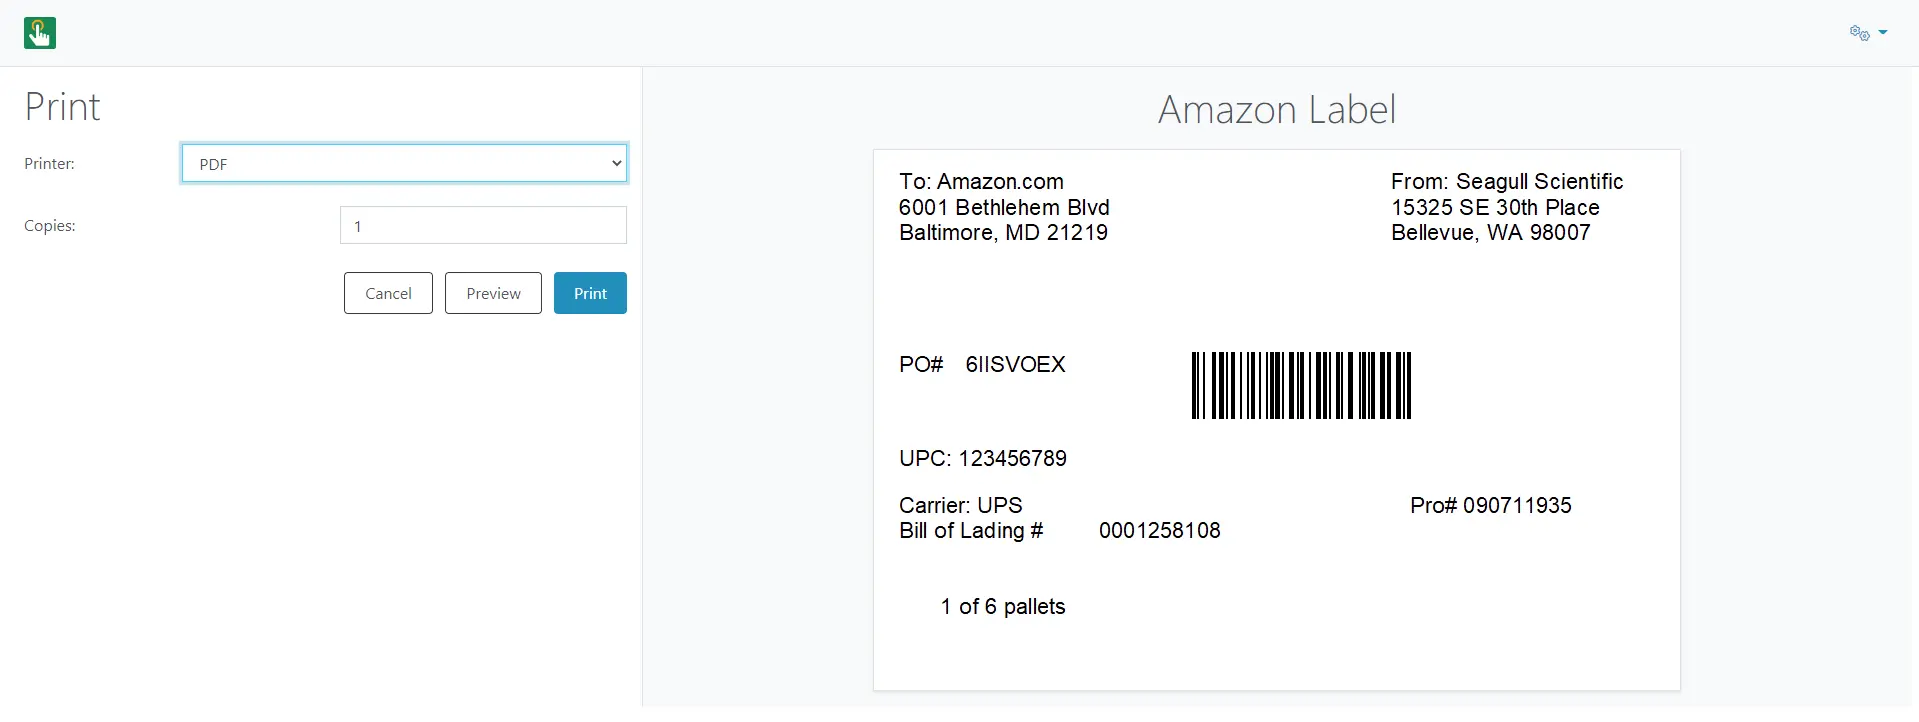
Task: Click the From: Seagull Scientific address
Action: [x=1507, y=207]
